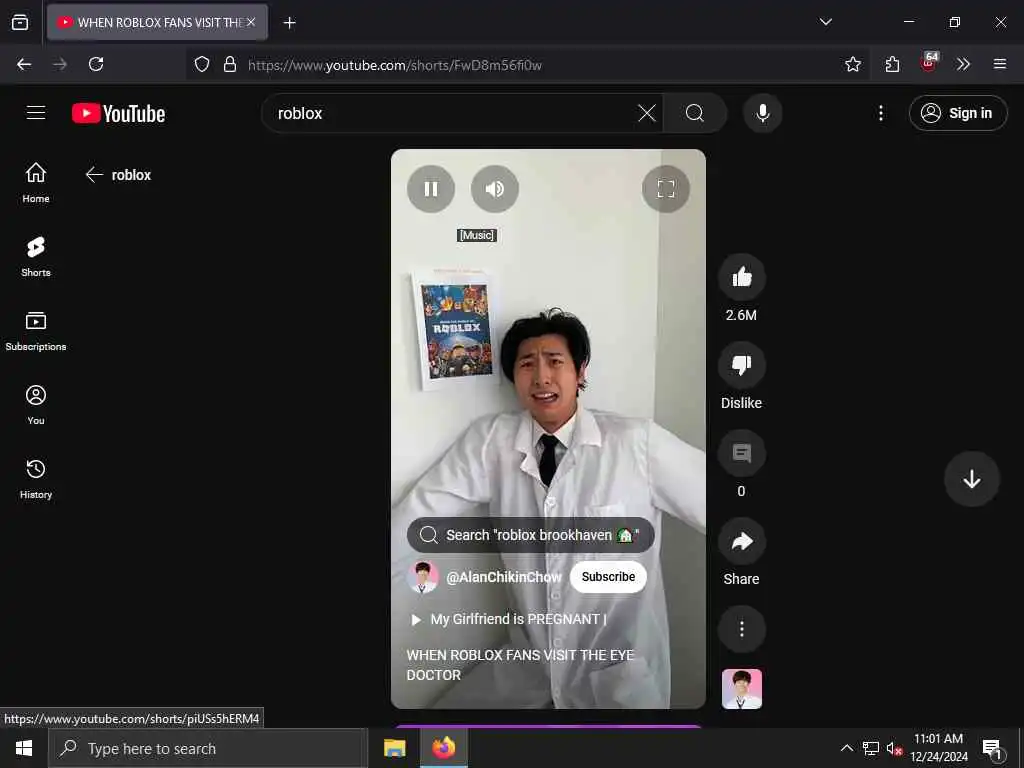Reload the current page
Image resolution: width=1024 pixels, height=768 pixels.
[x=96, y=64]
